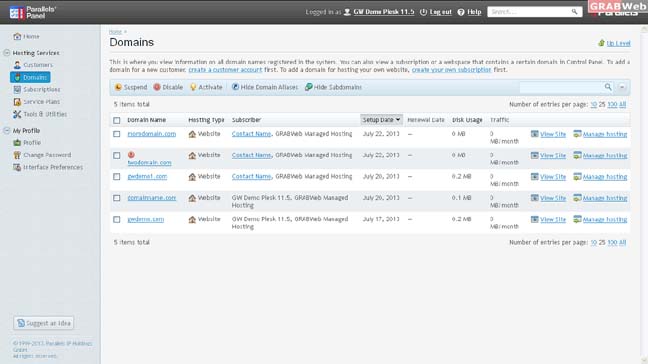Image resolution: width=648 pixels, height=364 pixels.
Task: Focus the domain list search field
Action: pyautogui.click(x=561, y=87)
